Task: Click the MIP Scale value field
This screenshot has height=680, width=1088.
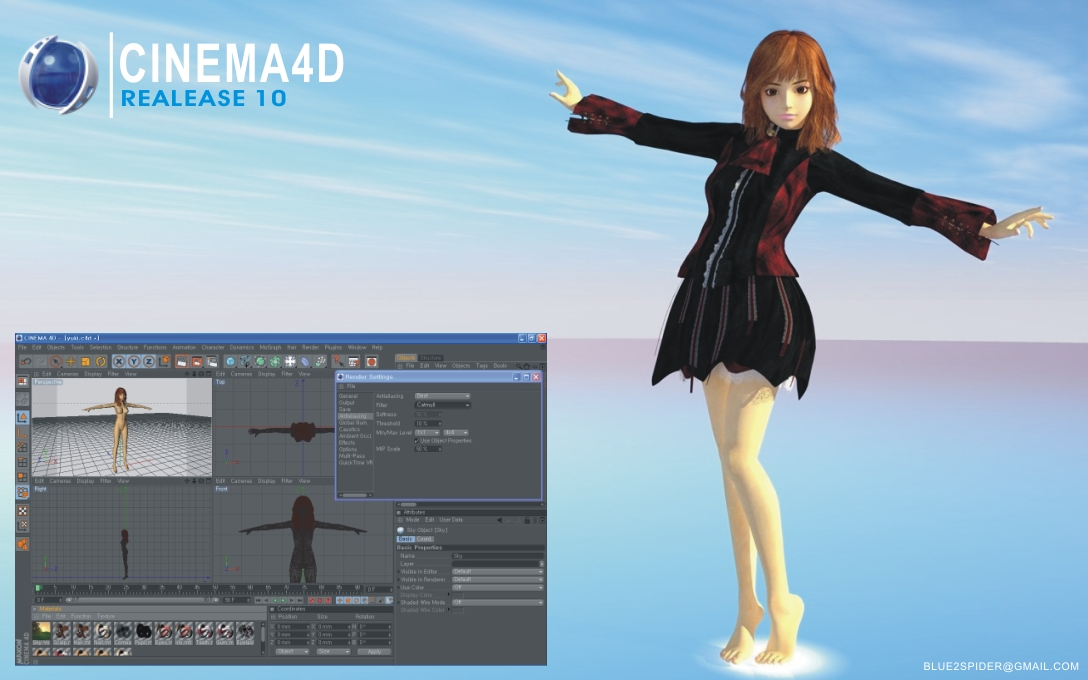Action: pos(426,449)
